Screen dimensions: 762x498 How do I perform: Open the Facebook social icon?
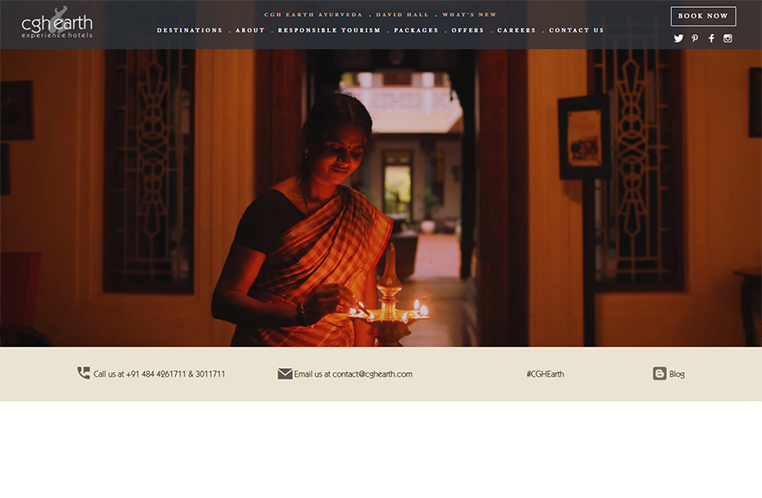[711, 38]
